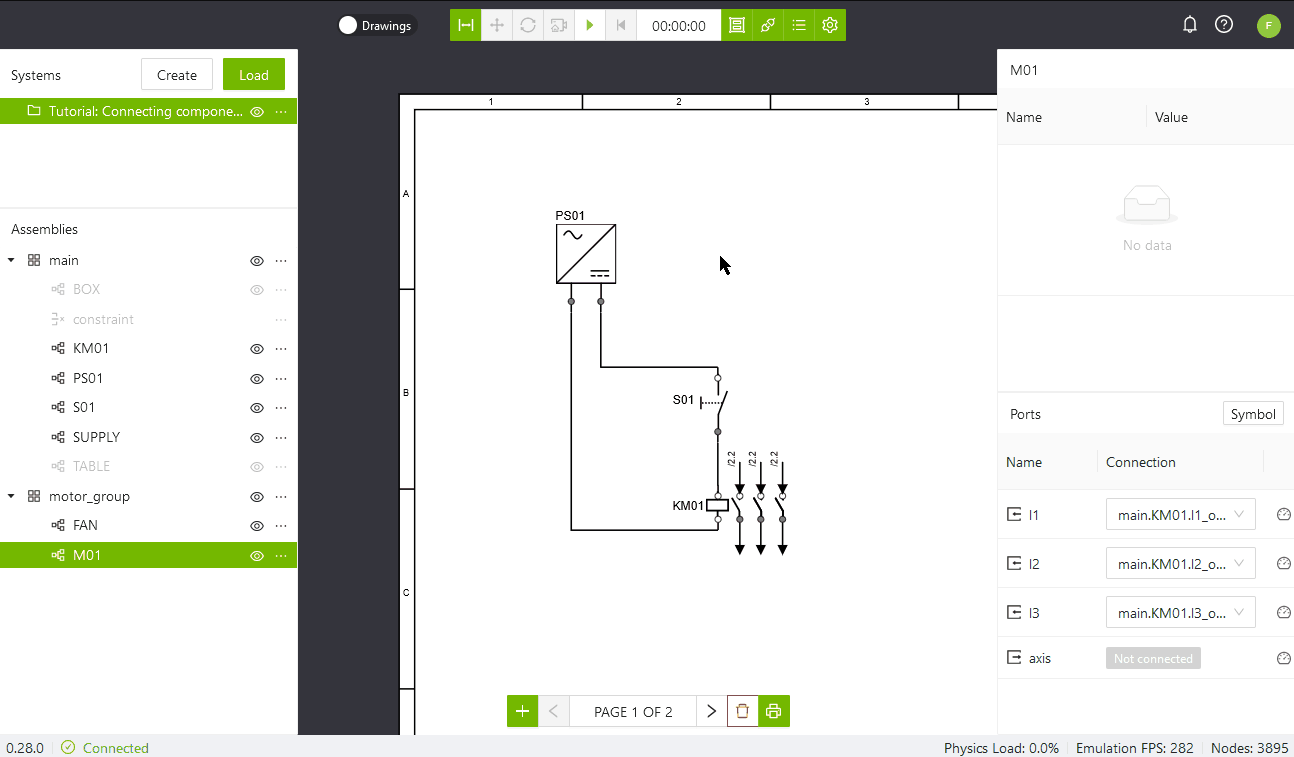Click the Create system button
The image size is (1294, 757).
pyautogui.click(x=177, y=75)
